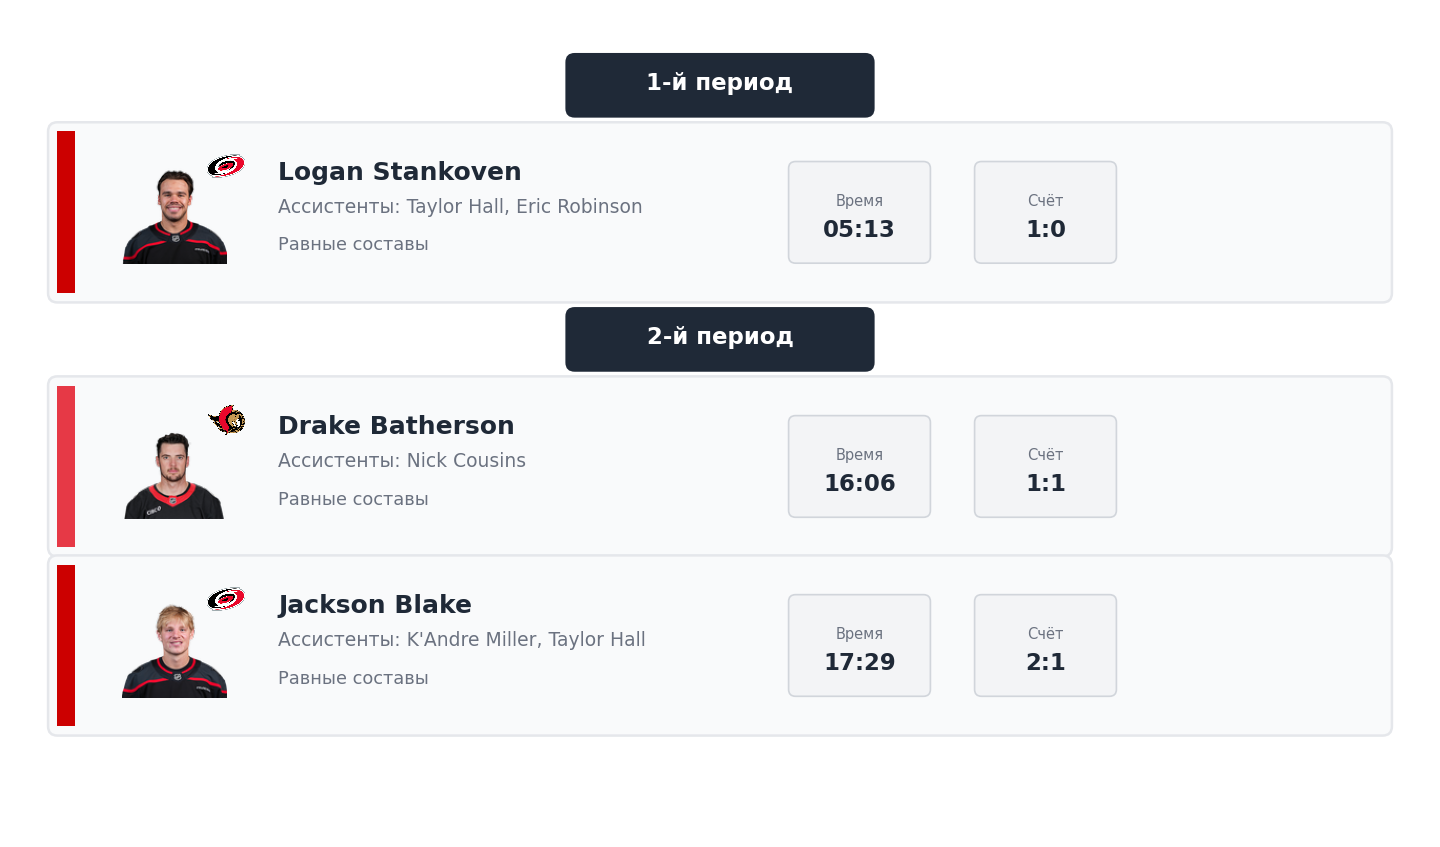Click the 16:06 time box
Image resolution: width=1440 pixels, height=847 pixels.
[859, 466]
